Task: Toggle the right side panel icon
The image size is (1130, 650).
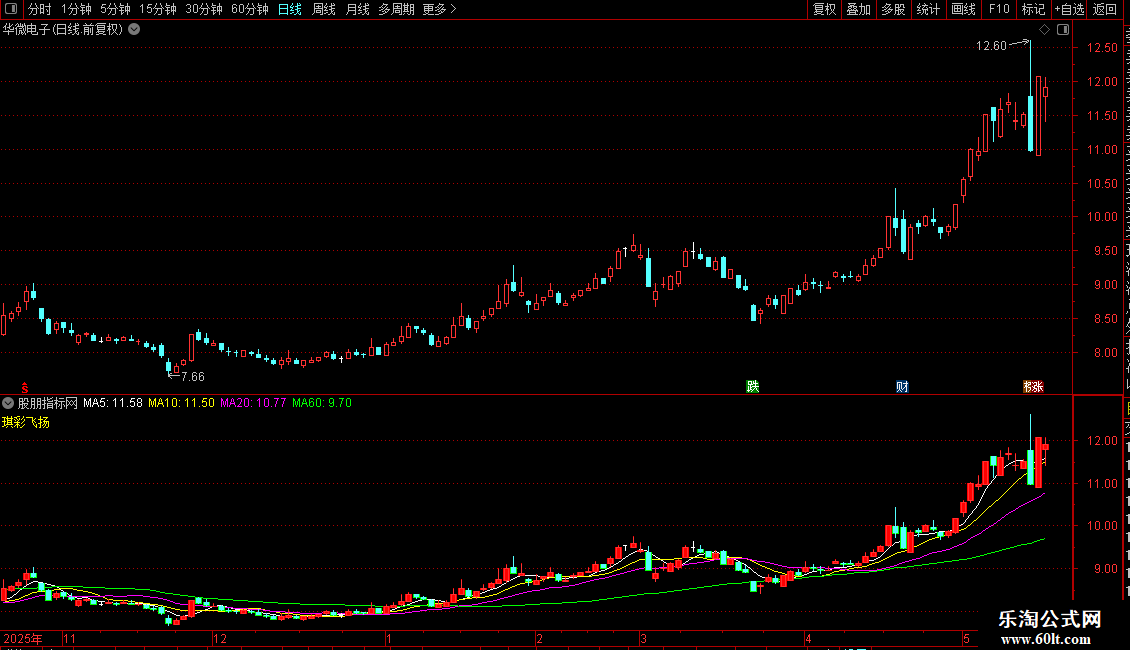Action: click(1063, 30)
